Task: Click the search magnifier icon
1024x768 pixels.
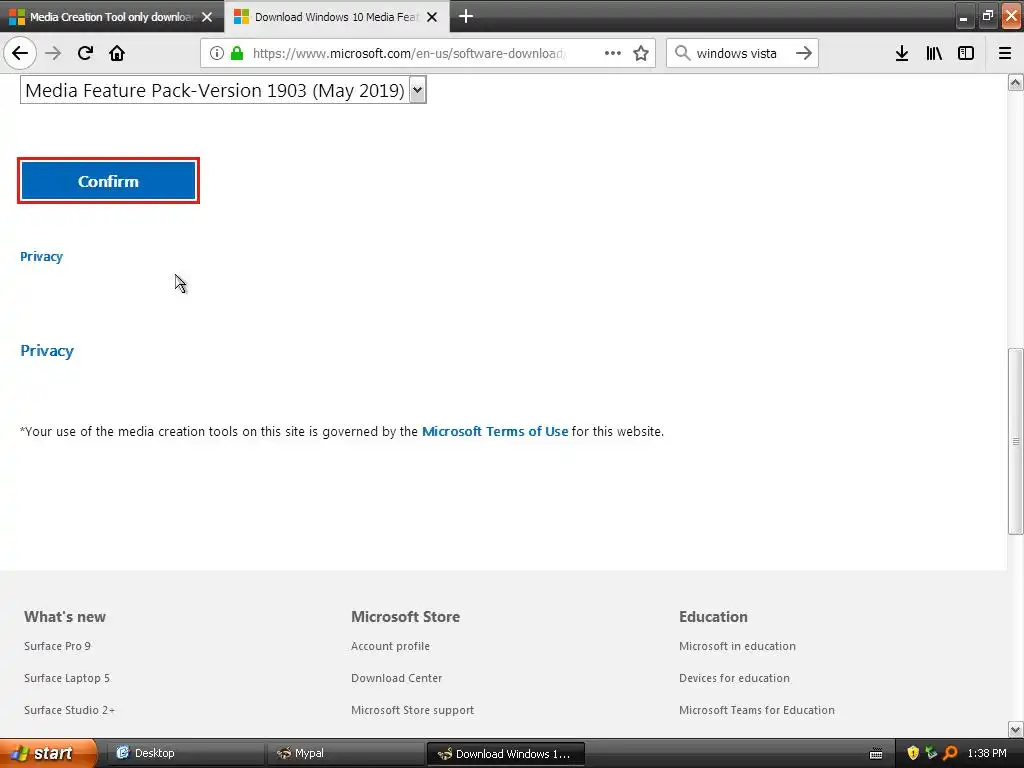Action: tap(682, 53)
